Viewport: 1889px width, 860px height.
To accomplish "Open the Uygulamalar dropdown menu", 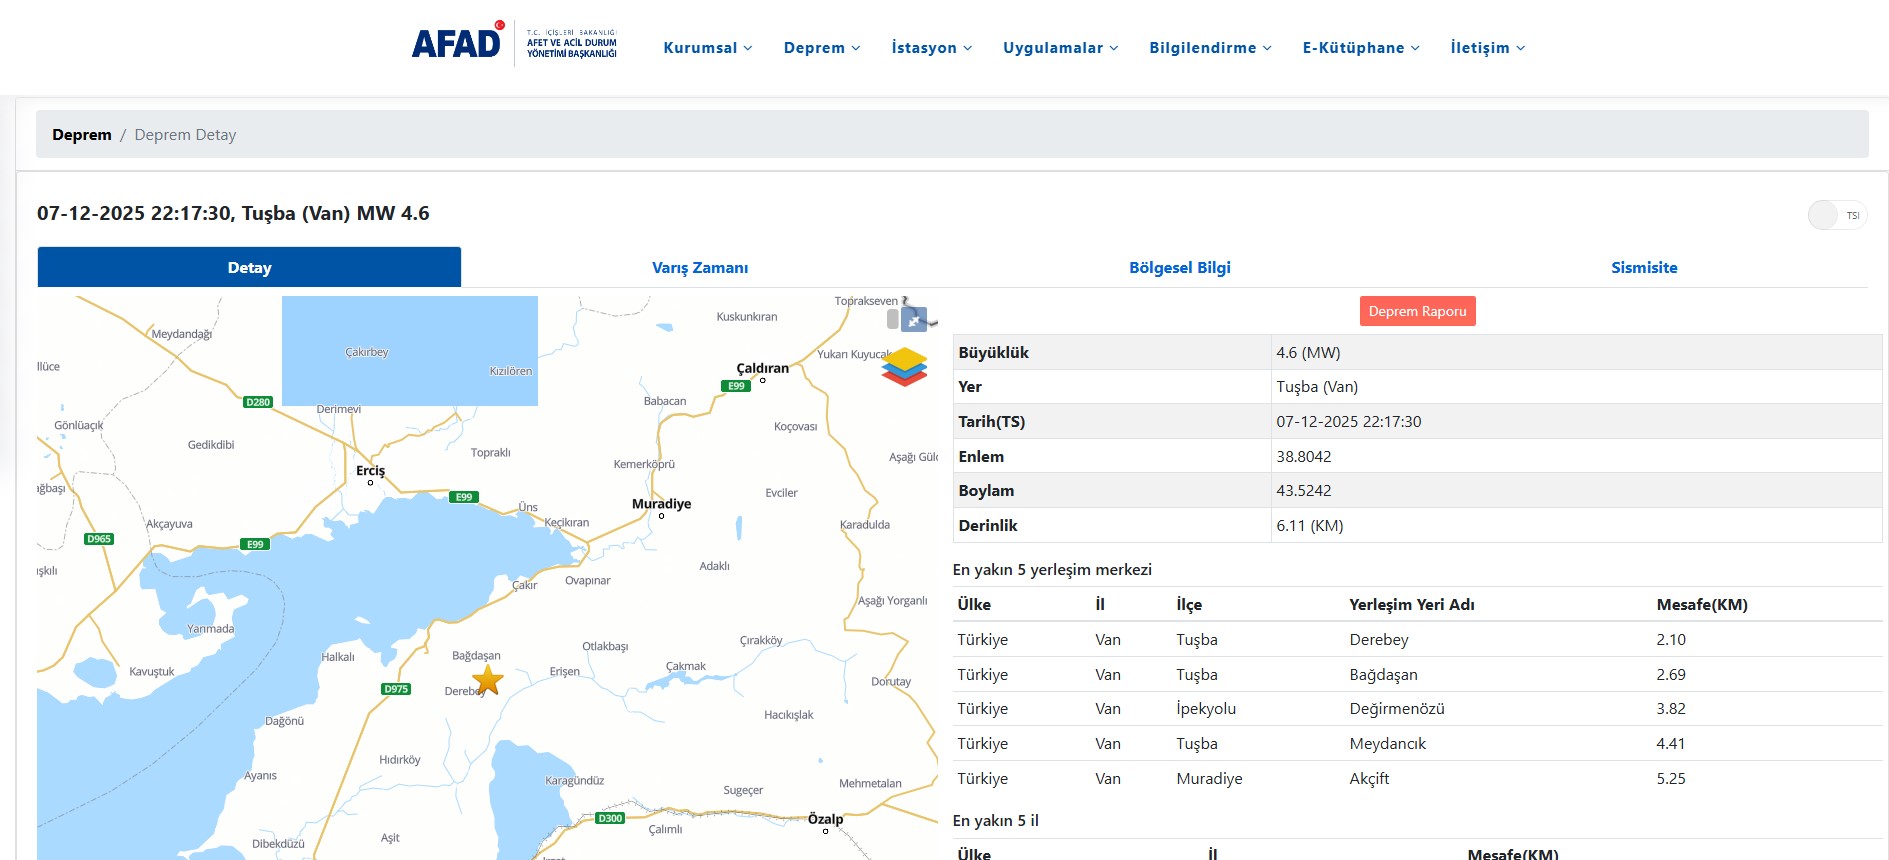I will pos(1060,48).
